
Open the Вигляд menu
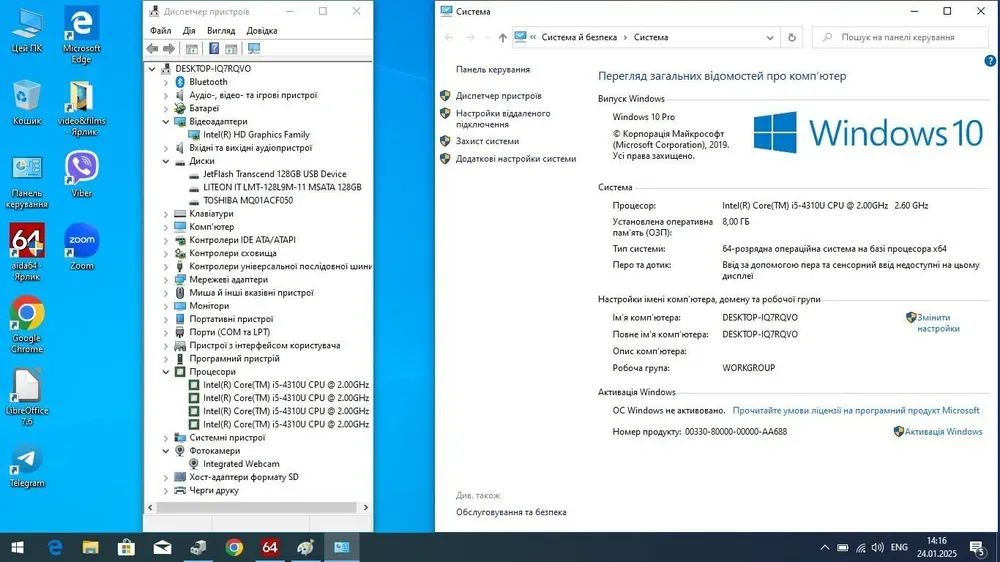[221, 31]
